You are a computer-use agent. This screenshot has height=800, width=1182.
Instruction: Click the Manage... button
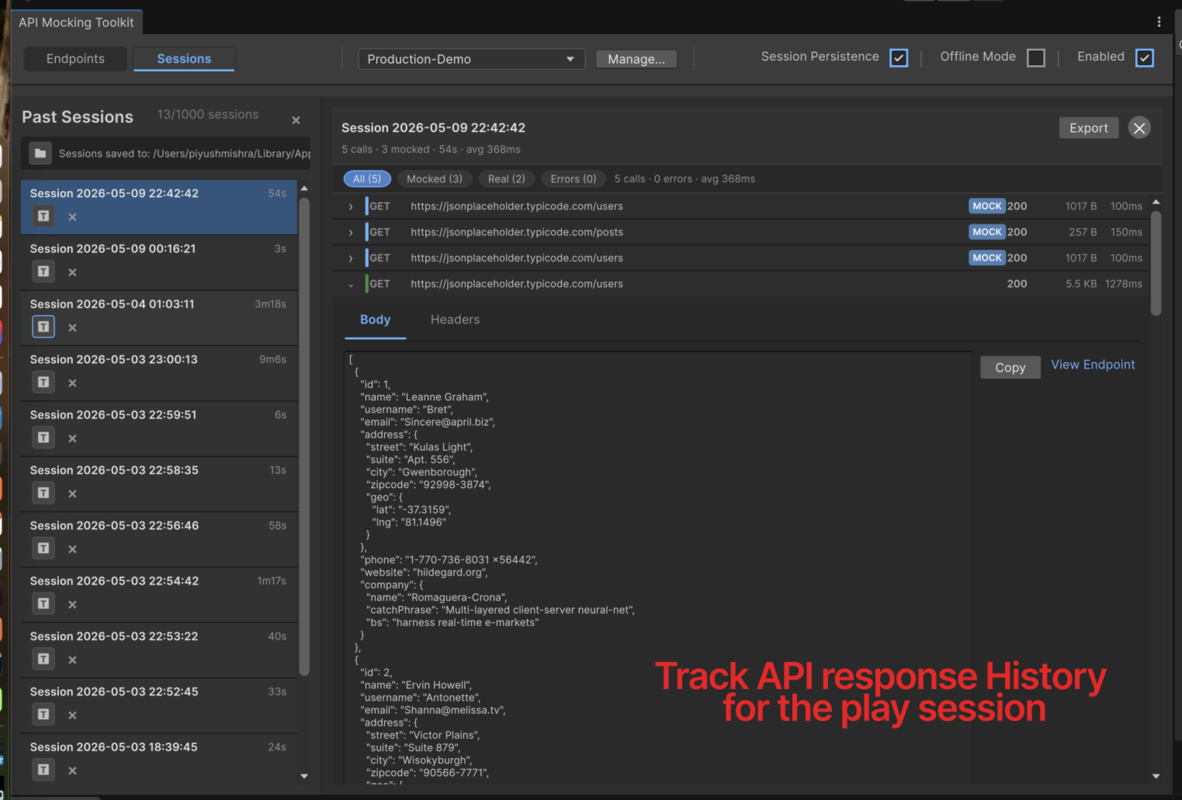tap(636, 59)
